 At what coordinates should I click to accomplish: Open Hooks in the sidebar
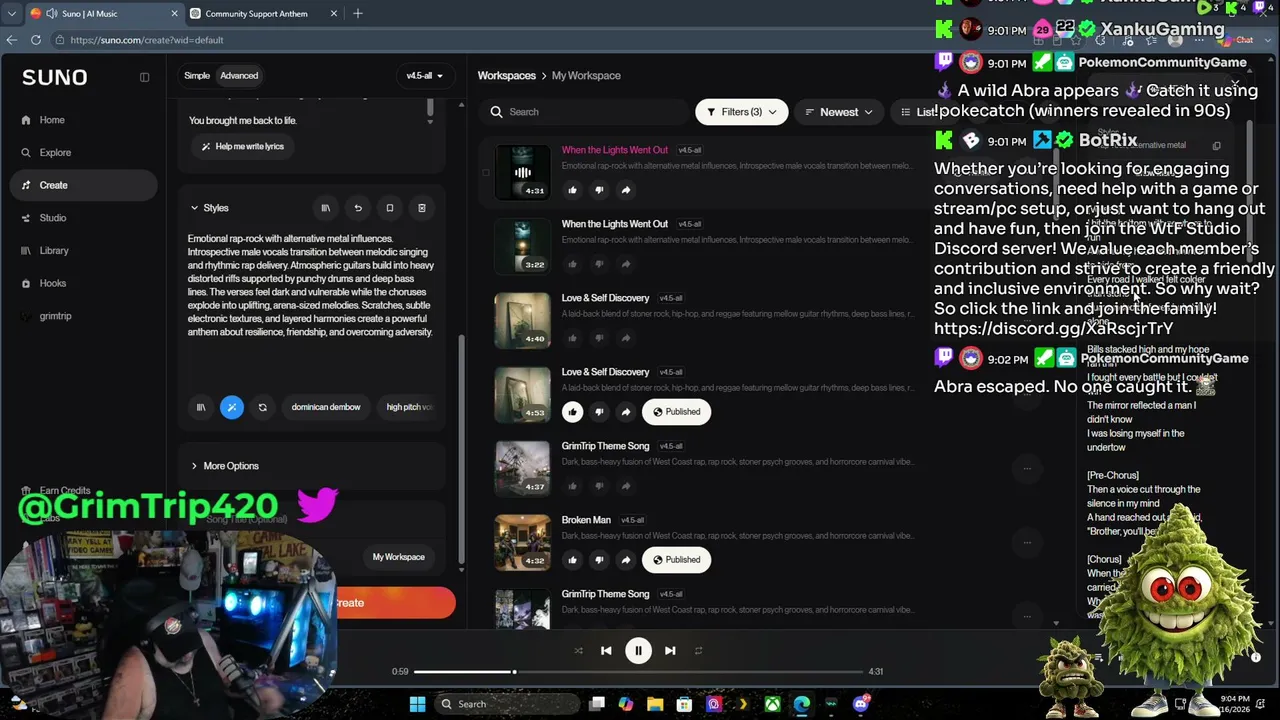coord(53,283)
